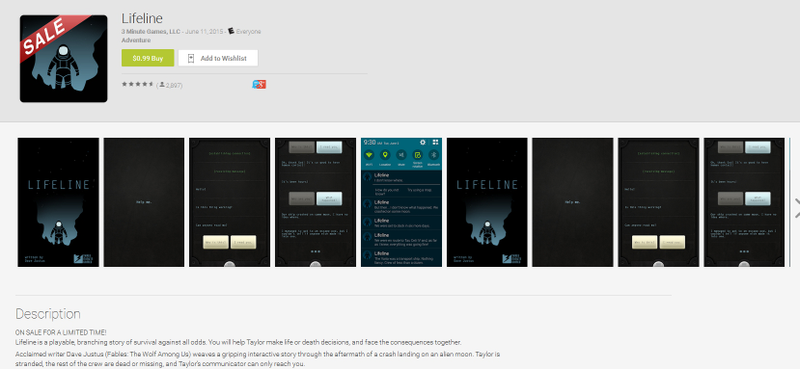Open the first "Help me." screenshot
Image resolution: width=800 pixels, height=369 pixels.
pos(144,202)
